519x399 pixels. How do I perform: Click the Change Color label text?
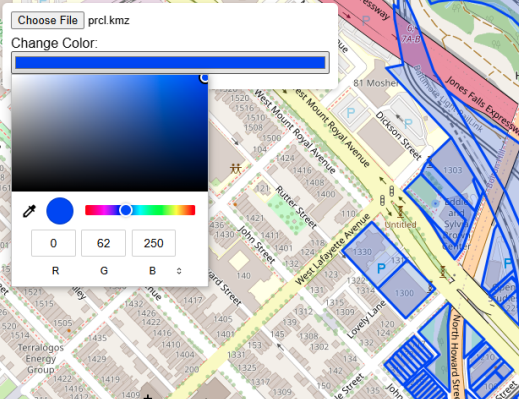(x=54, y=43)
